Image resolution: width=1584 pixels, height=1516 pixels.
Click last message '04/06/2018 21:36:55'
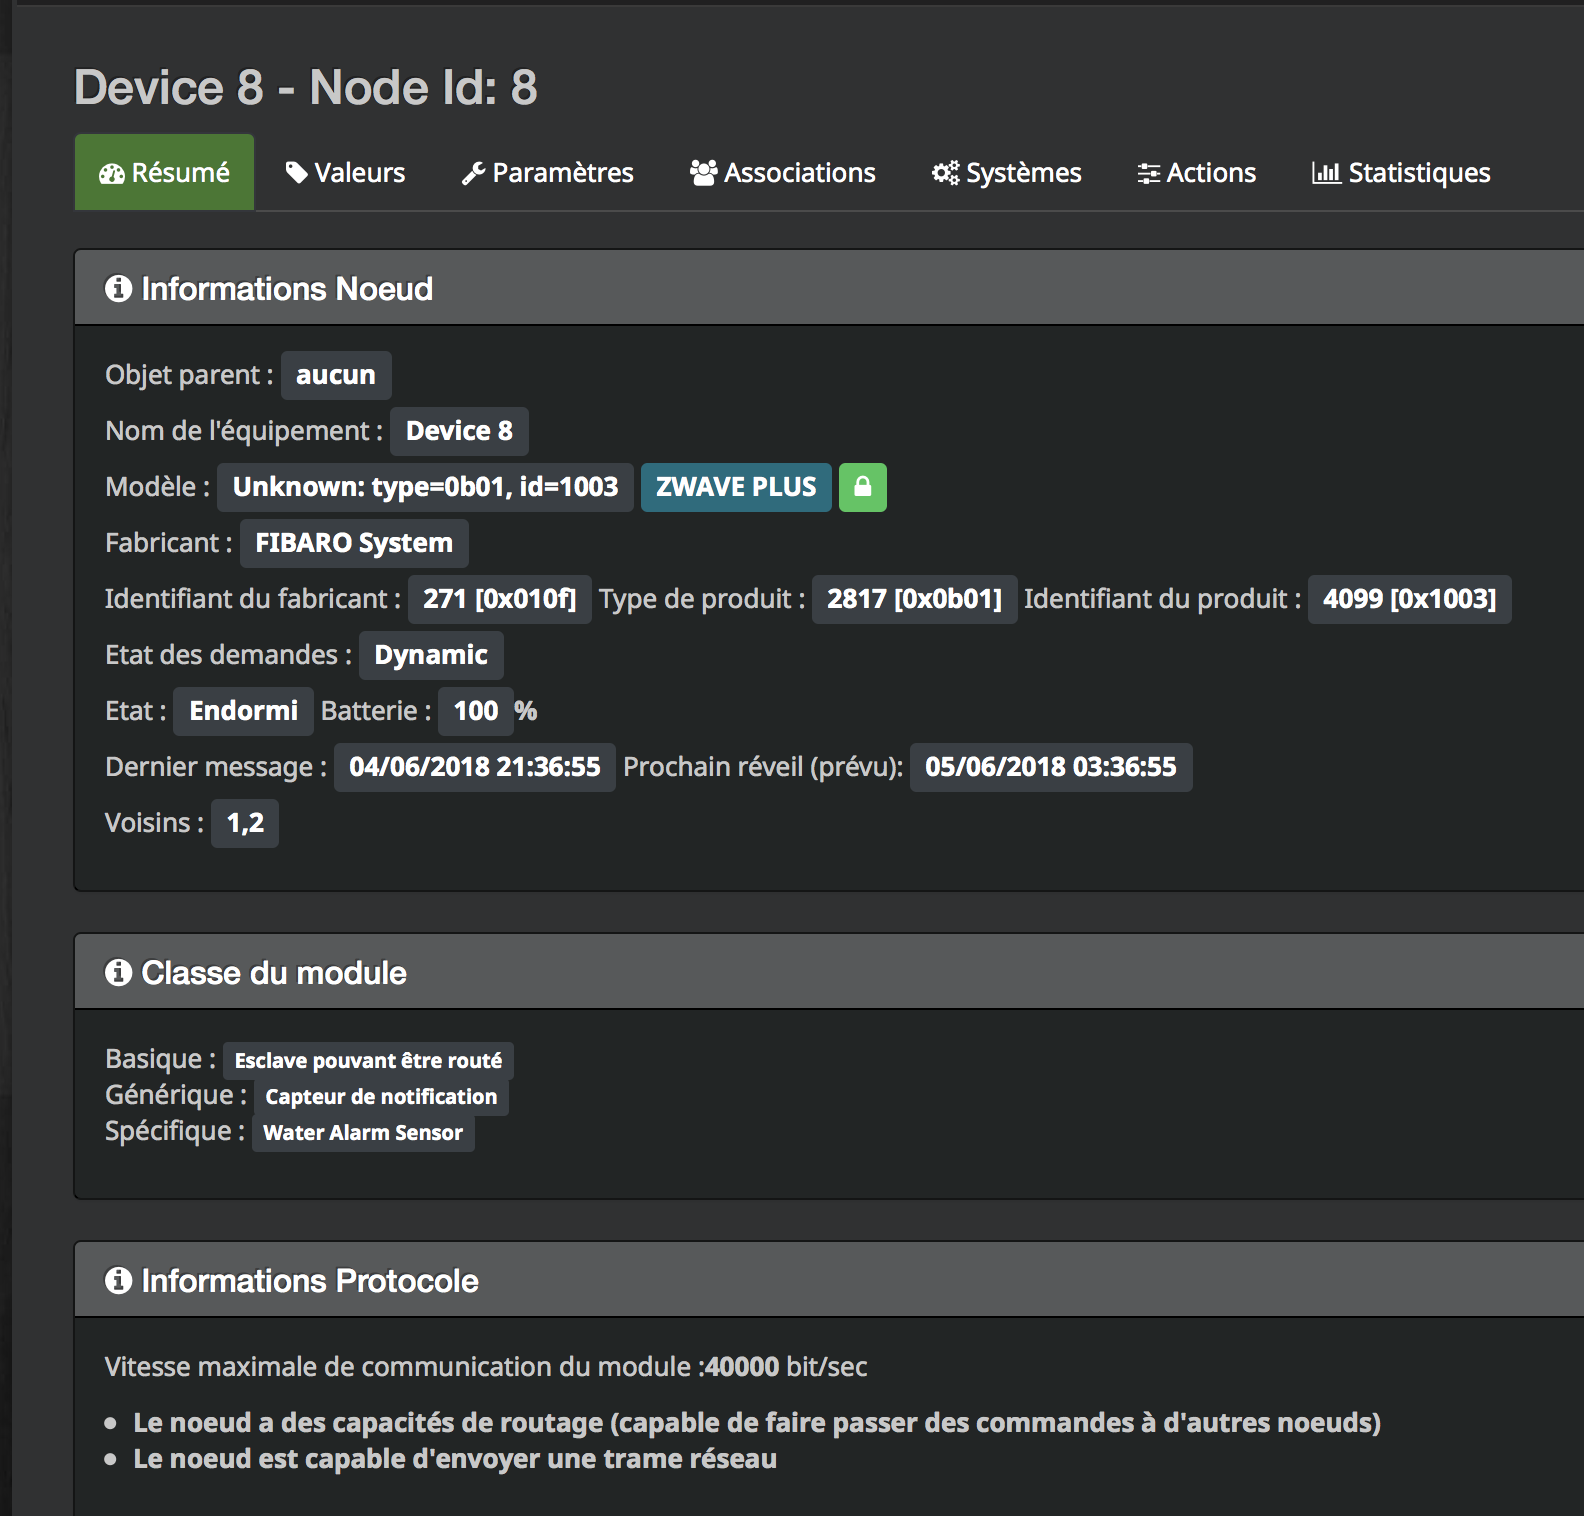pyautogui.click(x=475, y=767)
